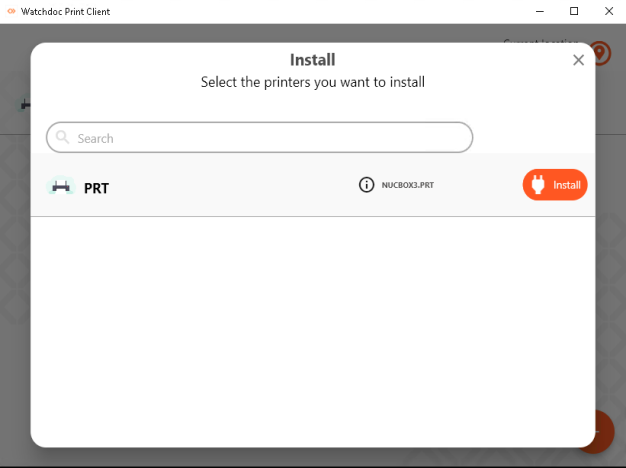This screenshot has width=626, height=468.
Task: Click the PRT printer icon
Action: coord(61,186)
